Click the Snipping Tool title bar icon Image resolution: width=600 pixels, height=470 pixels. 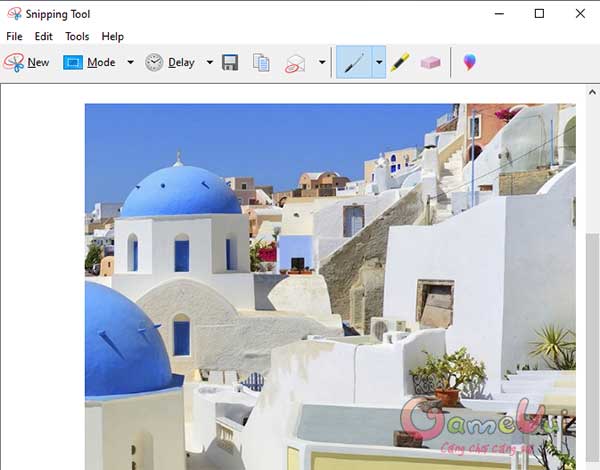pyautogui.click(x=15, y=14)
